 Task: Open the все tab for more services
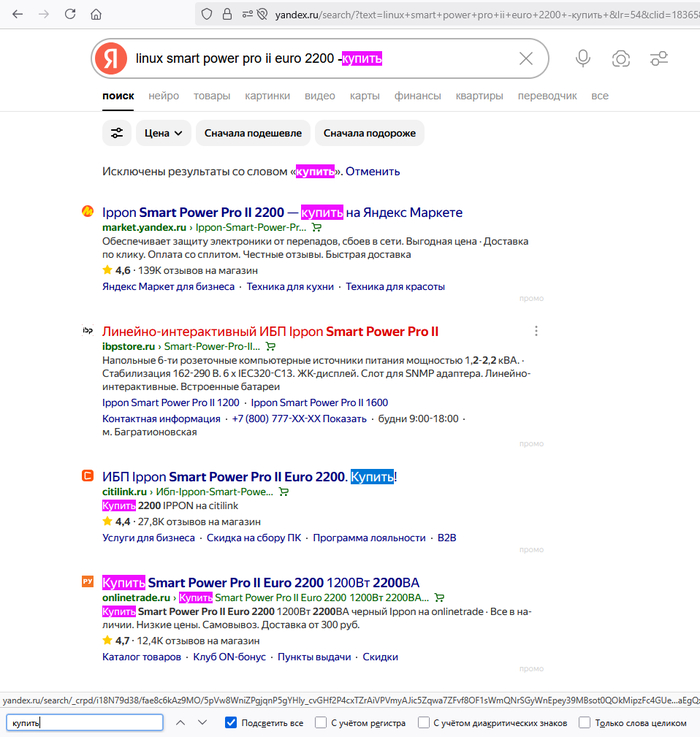[x=599, y=96]
